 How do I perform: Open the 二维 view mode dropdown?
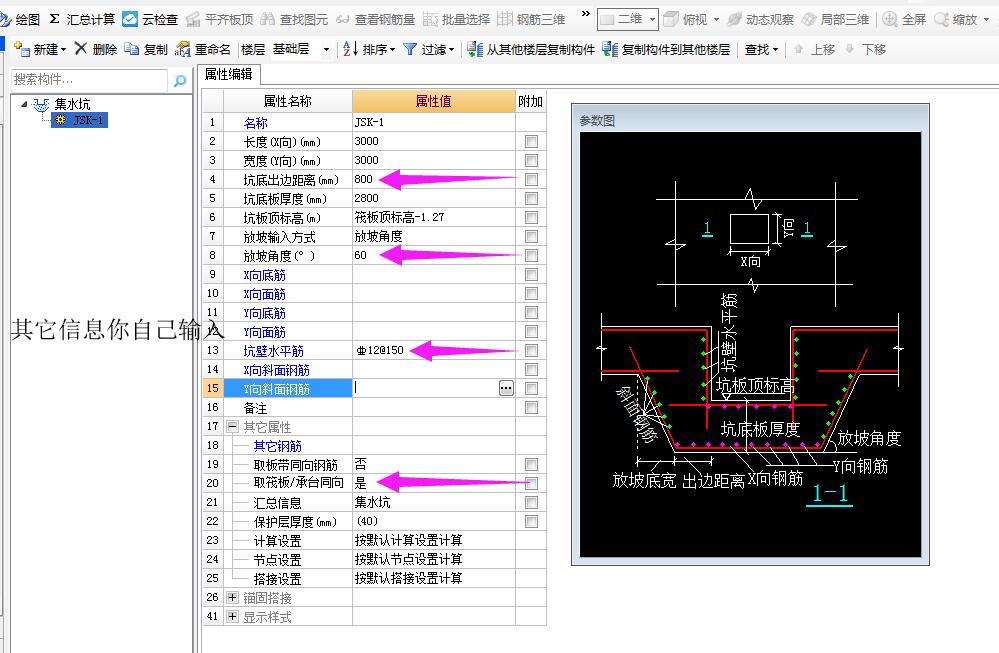click(x=652, y=20)
